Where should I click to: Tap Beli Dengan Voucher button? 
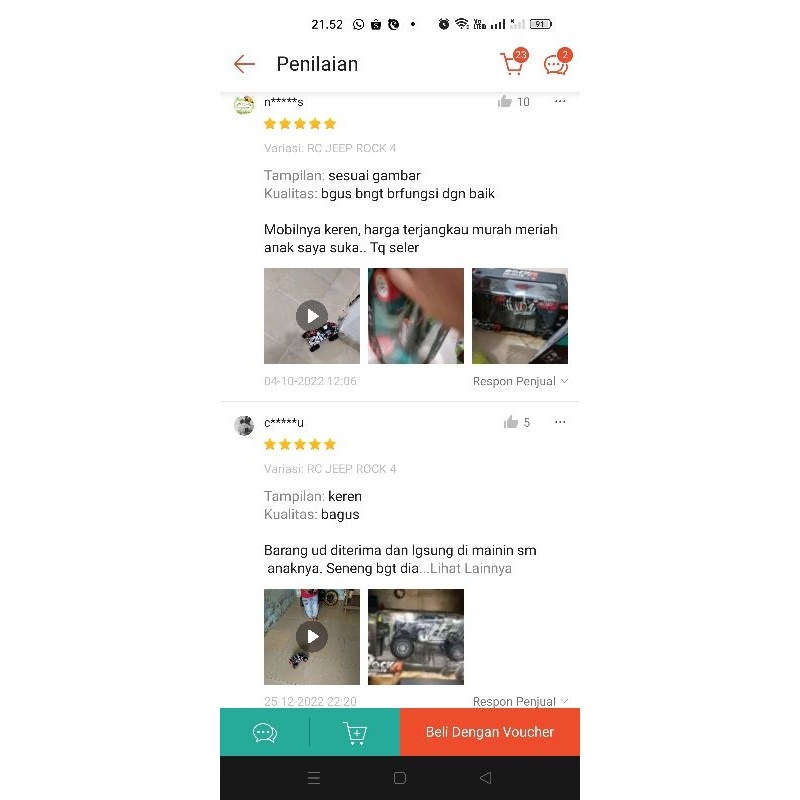pyautogui.click(x=490, y=732)
